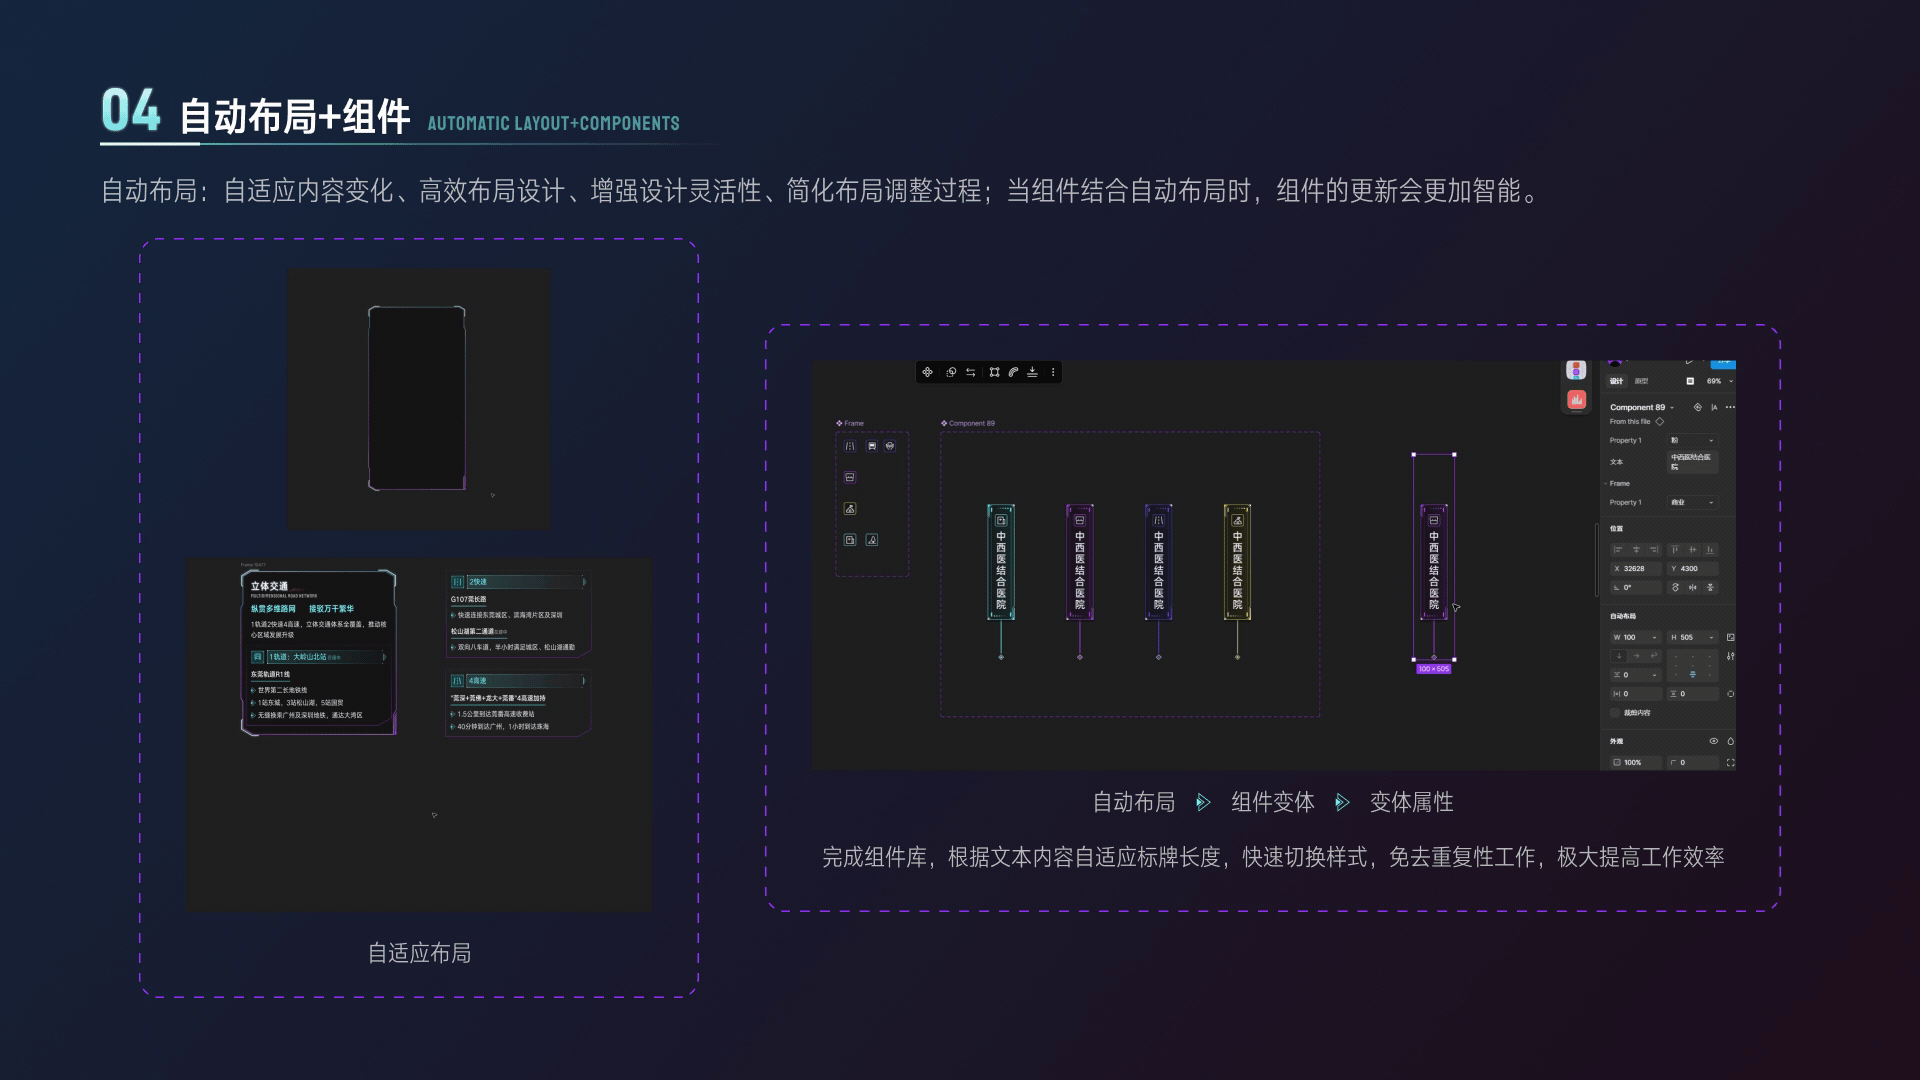This screenshot has width=1920, height=1080.
Task: Select the vertical direction arrow in auto layout
Action: click(1619, 656)
